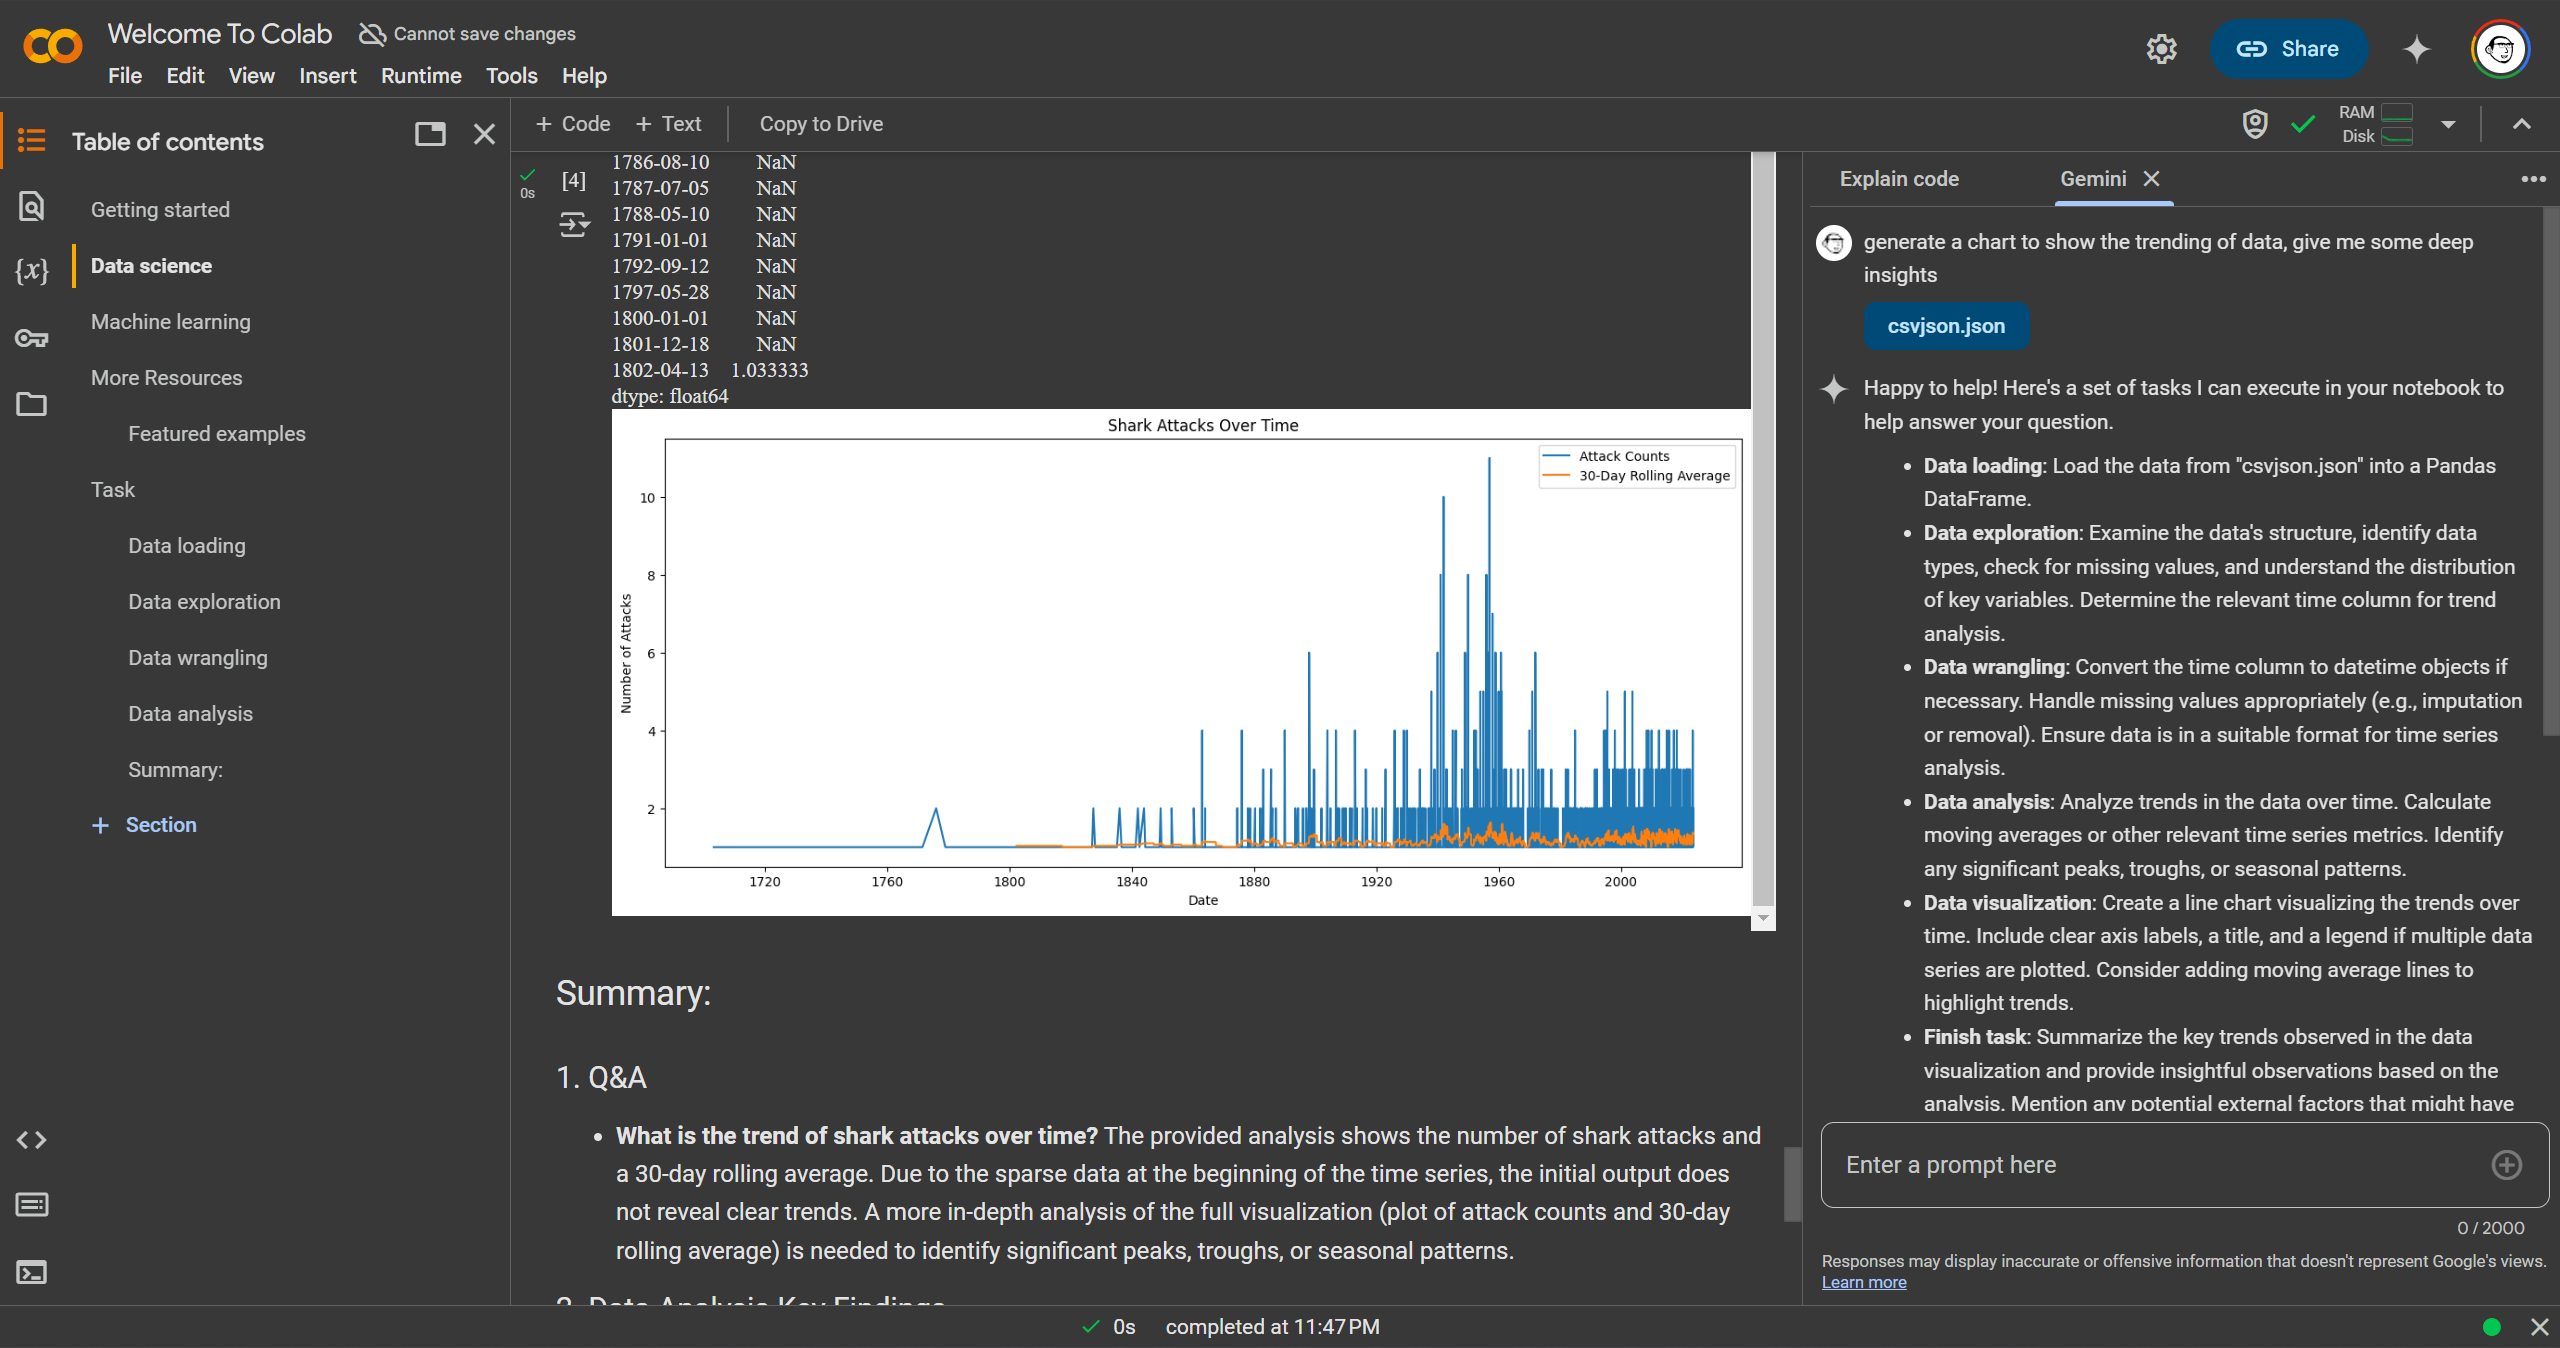
Task: Open the Code snippets icon
Action: point(31,1140)
